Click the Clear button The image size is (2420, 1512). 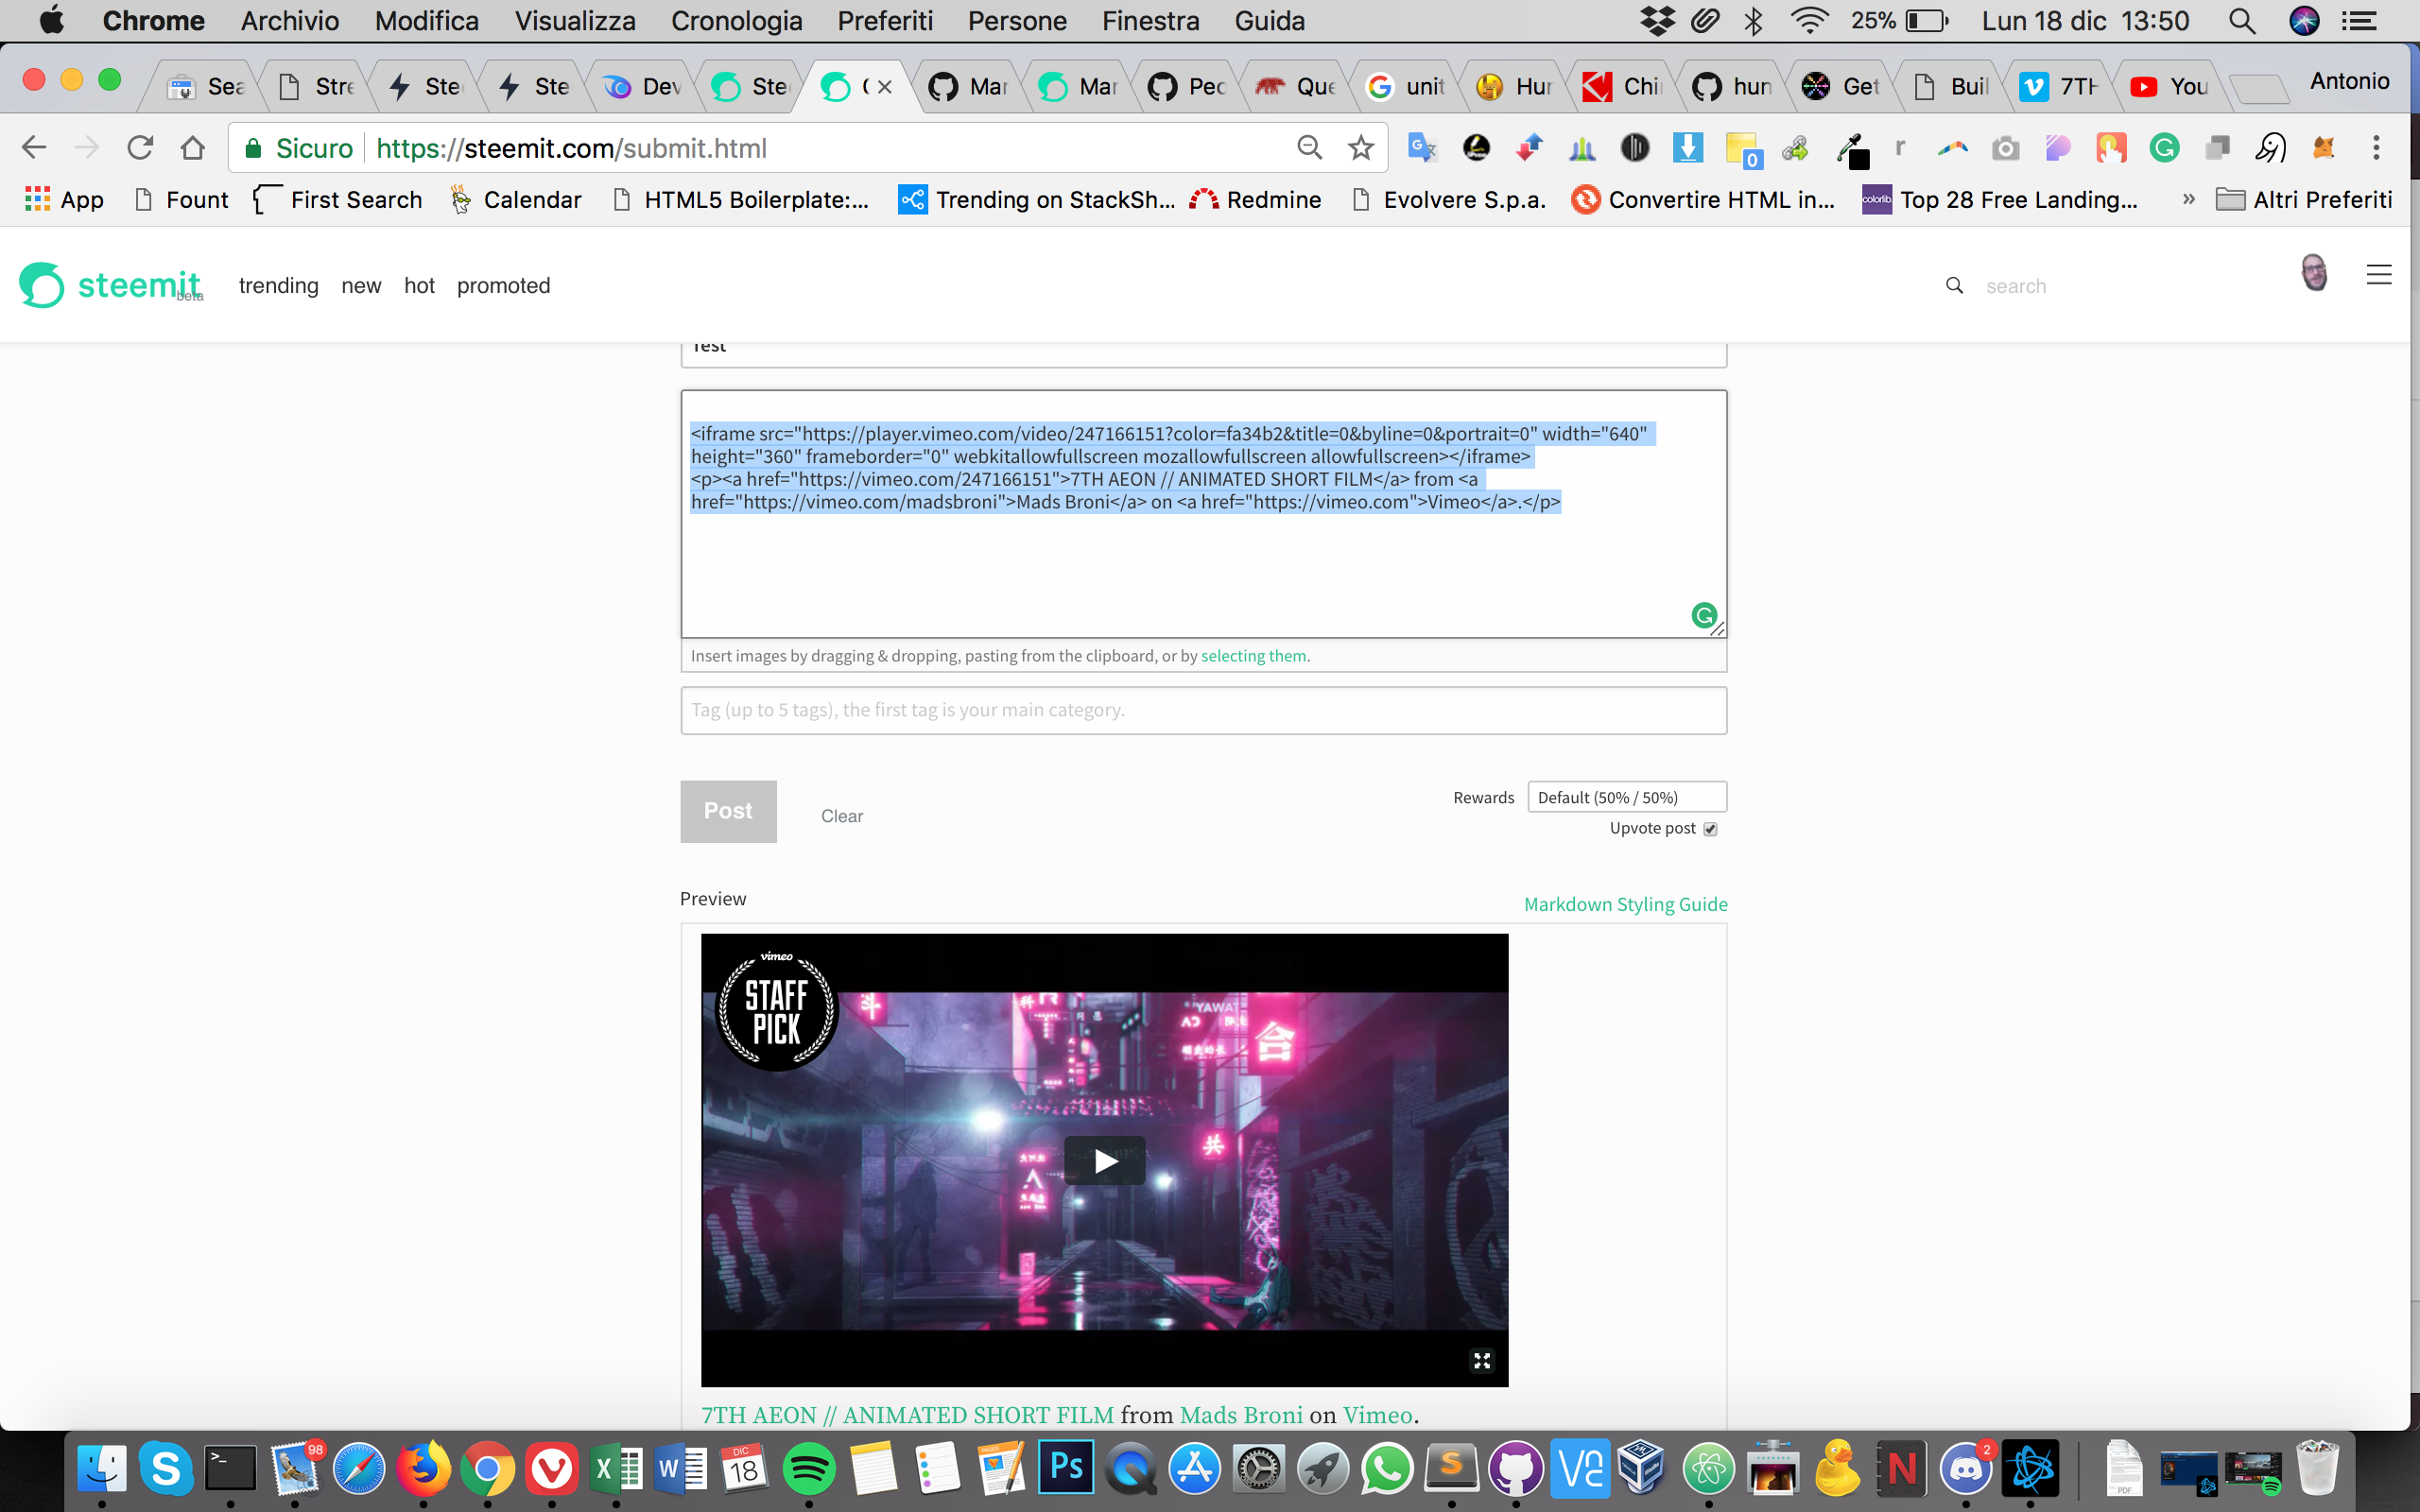pos(841,814)
